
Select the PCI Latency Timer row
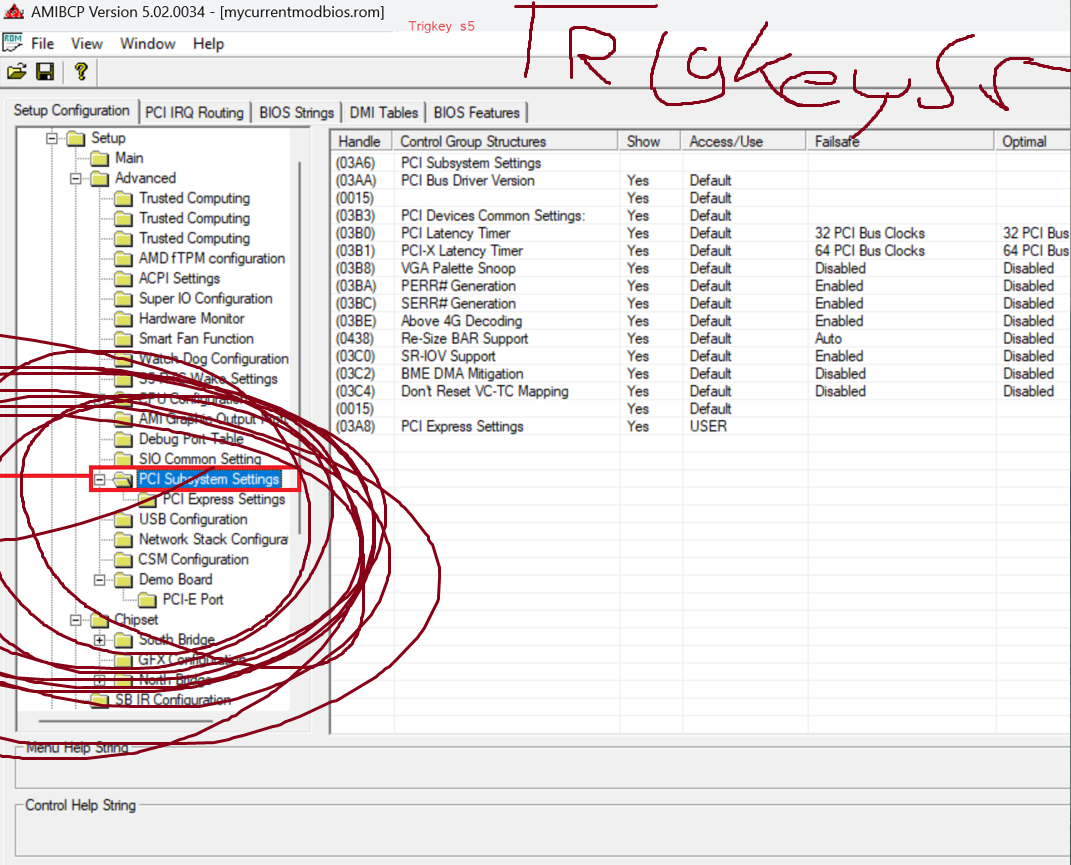(701, 233)
